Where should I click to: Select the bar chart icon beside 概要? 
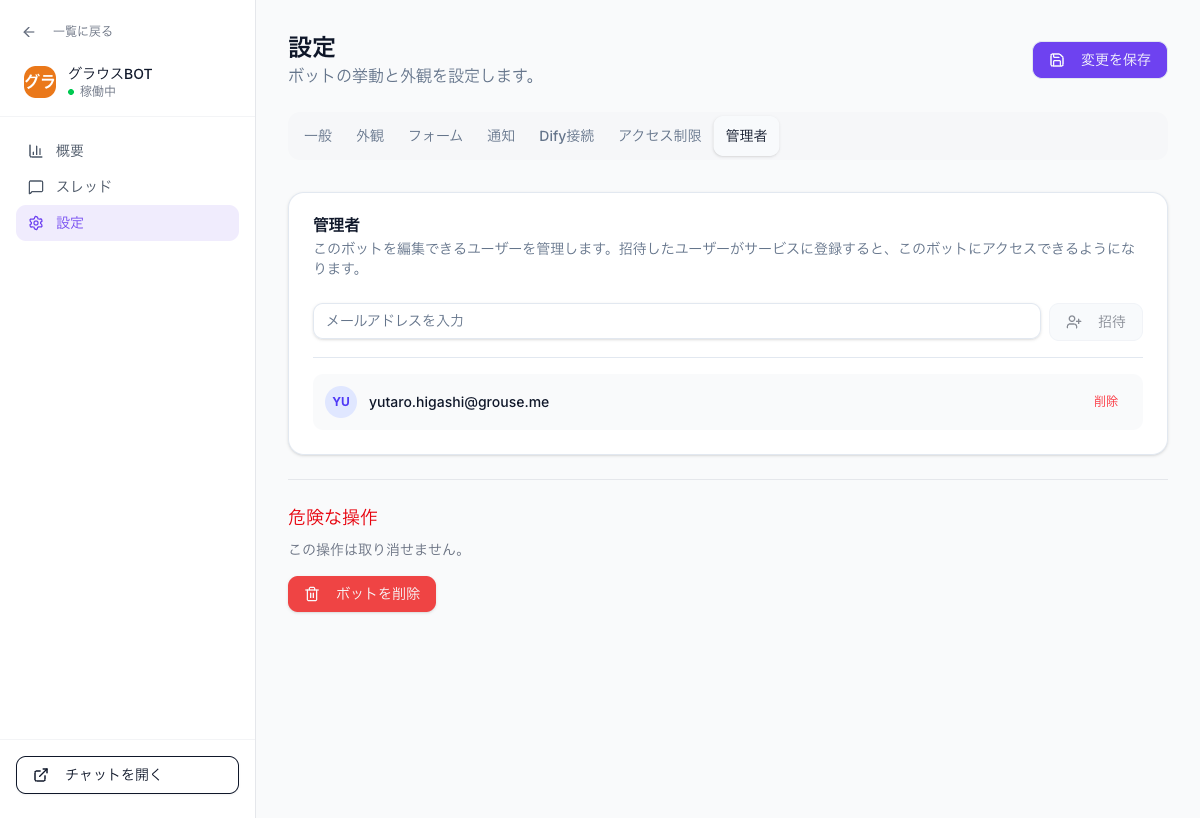coord(36,150)
